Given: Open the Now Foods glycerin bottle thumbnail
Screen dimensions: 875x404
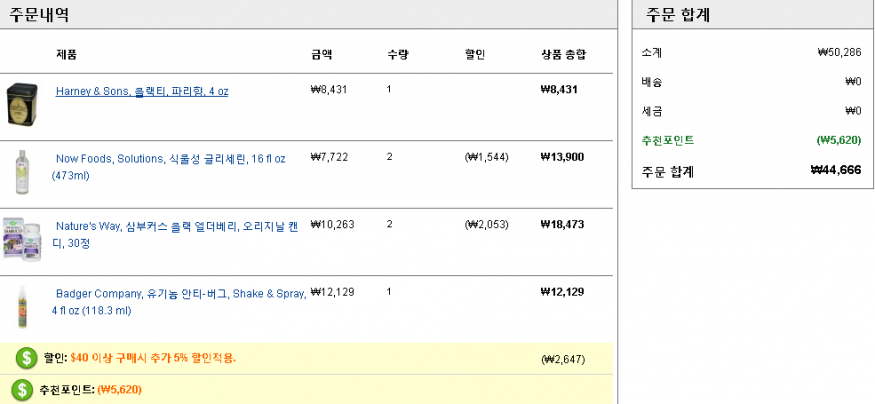Looking at the screenshot, I should [22, 172].
